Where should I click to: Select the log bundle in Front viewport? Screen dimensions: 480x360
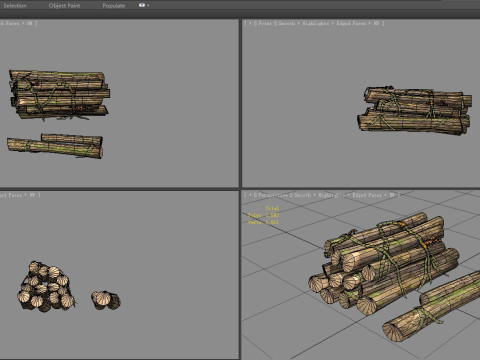(414, 111)
